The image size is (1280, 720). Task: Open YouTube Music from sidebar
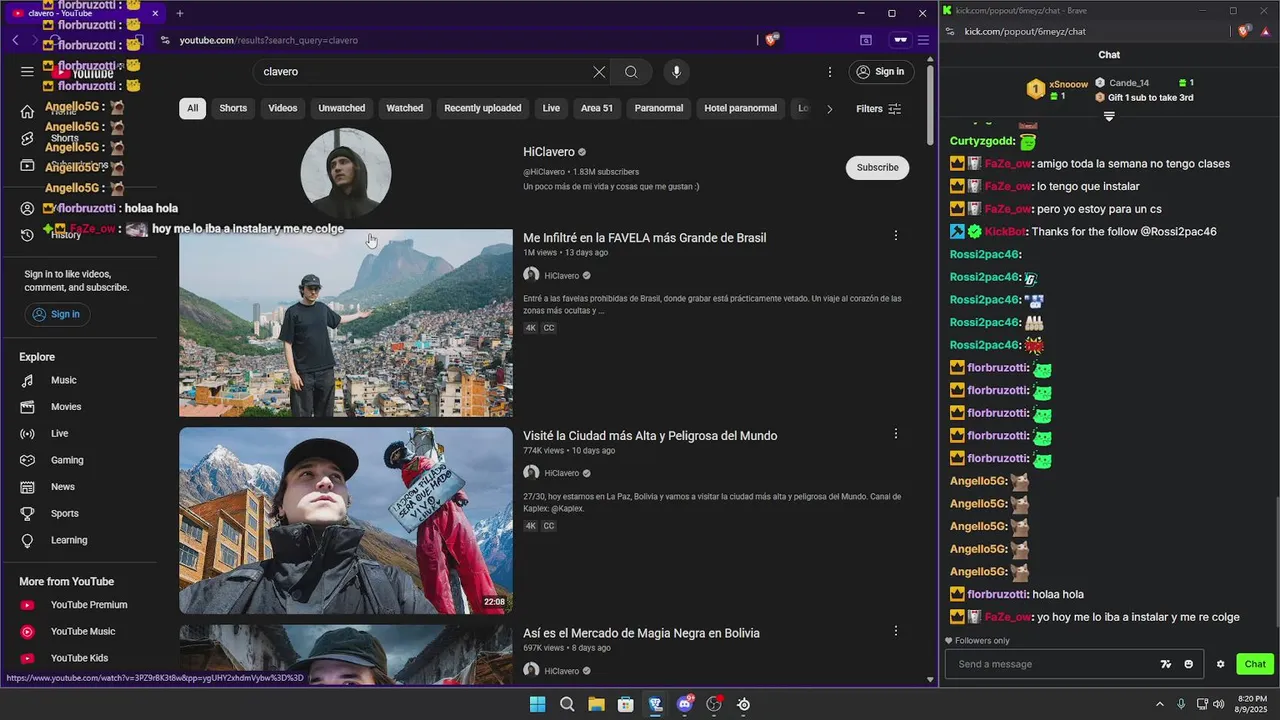[82, 631]
